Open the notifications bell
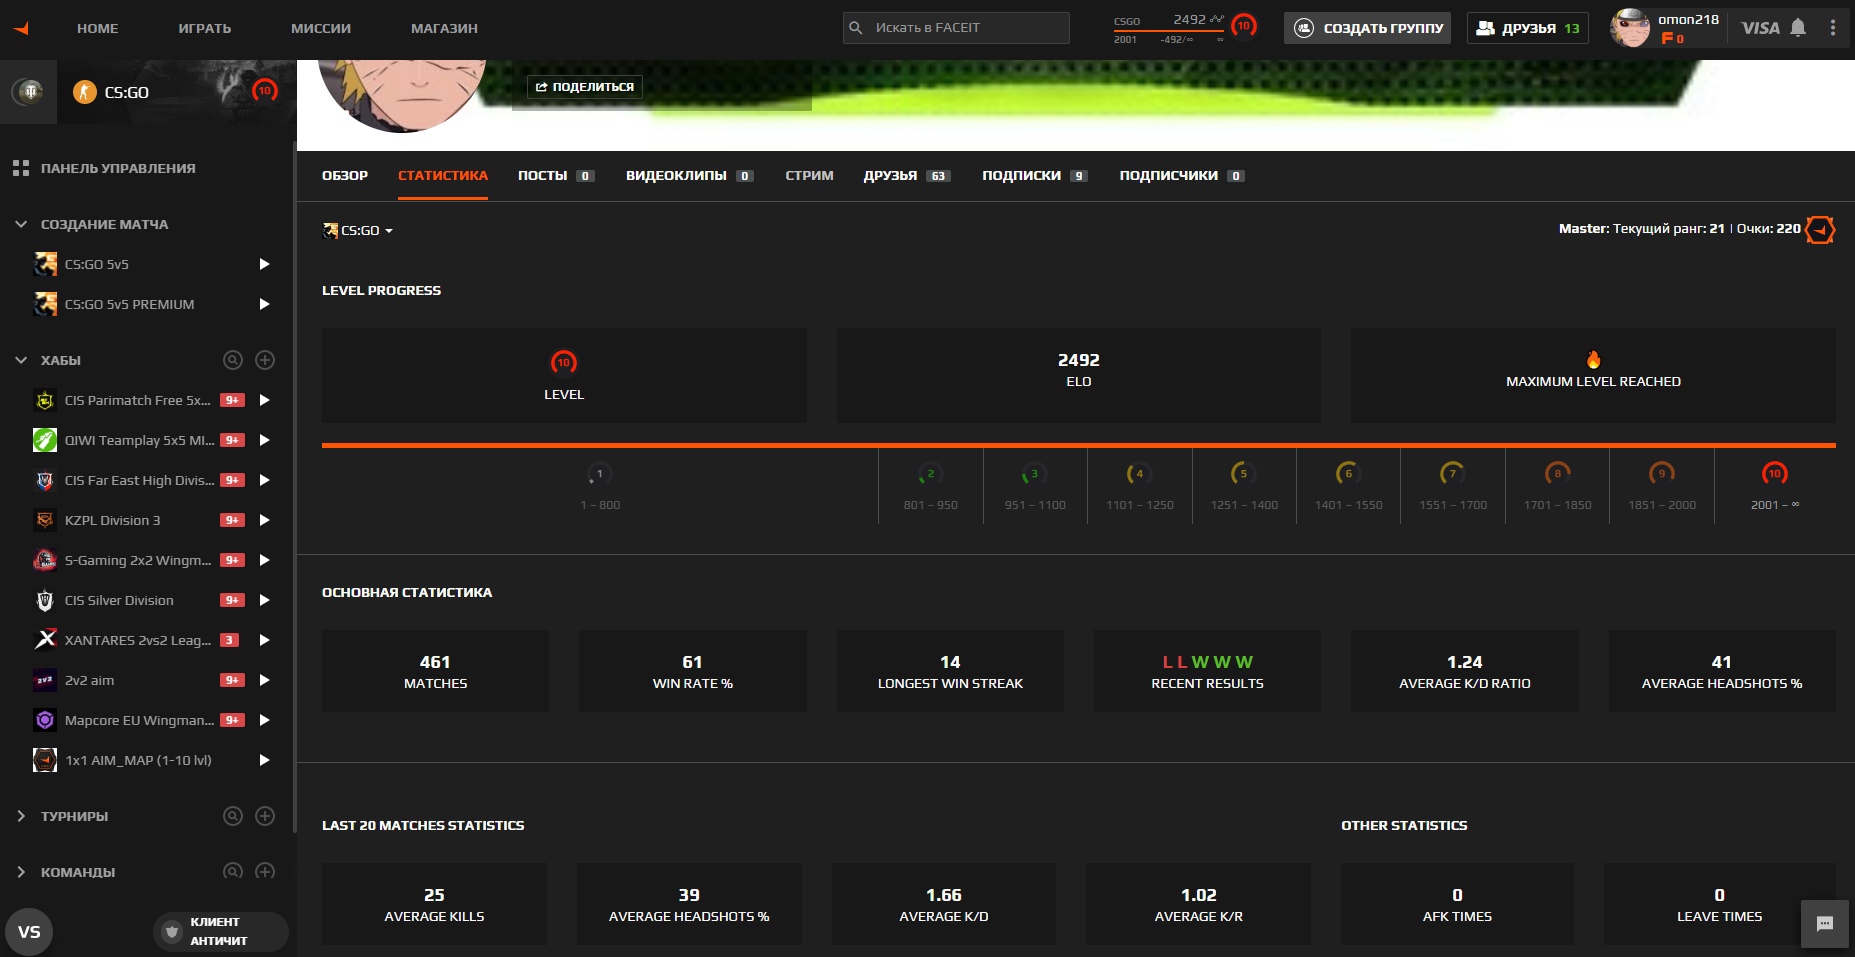 coord(1798,28)
